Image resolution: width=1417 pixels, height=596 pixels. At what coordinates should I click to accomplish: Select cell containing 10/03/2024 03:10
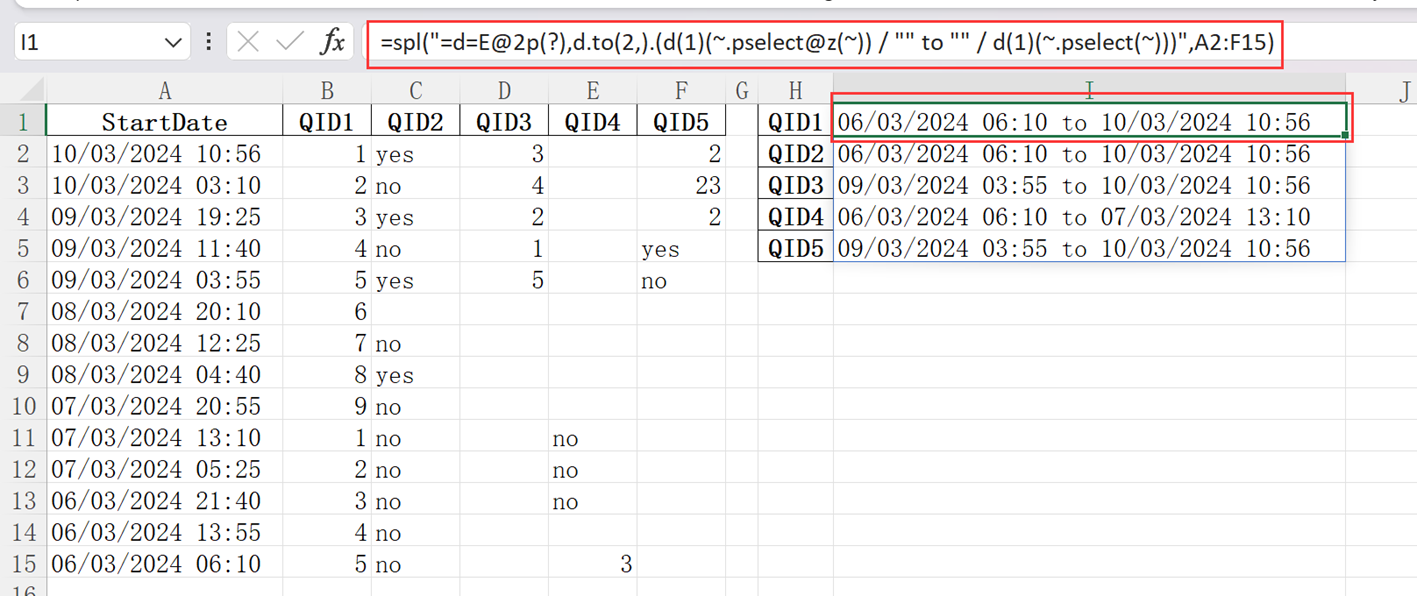165,186
